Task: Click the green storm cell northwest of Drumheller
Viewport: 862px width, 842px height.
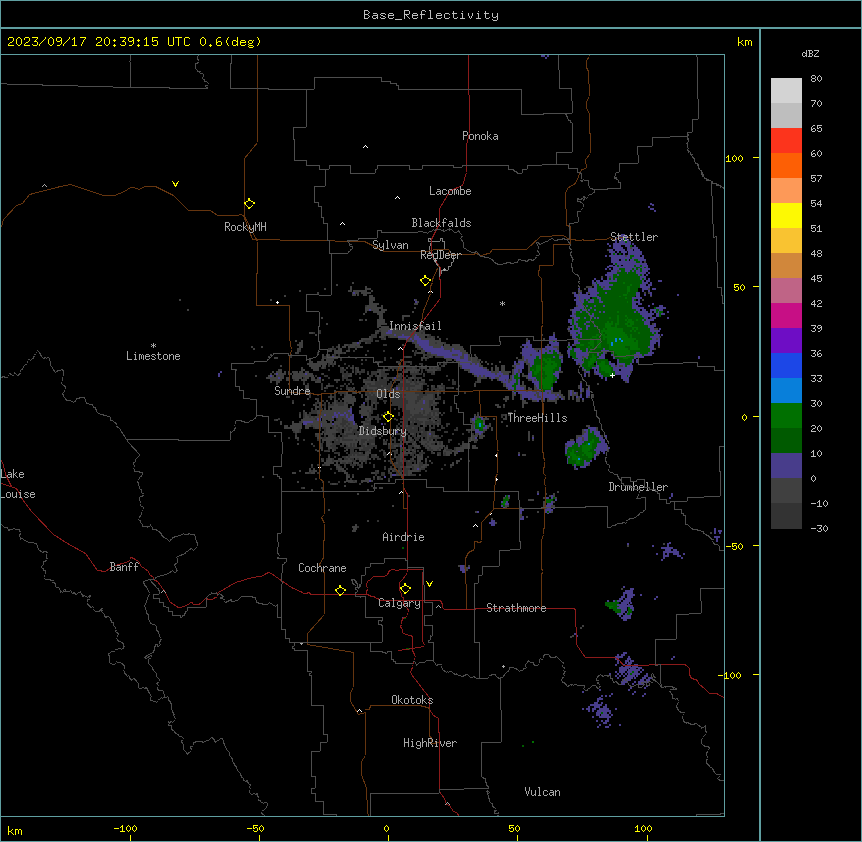Action: [x=584, y=448]
